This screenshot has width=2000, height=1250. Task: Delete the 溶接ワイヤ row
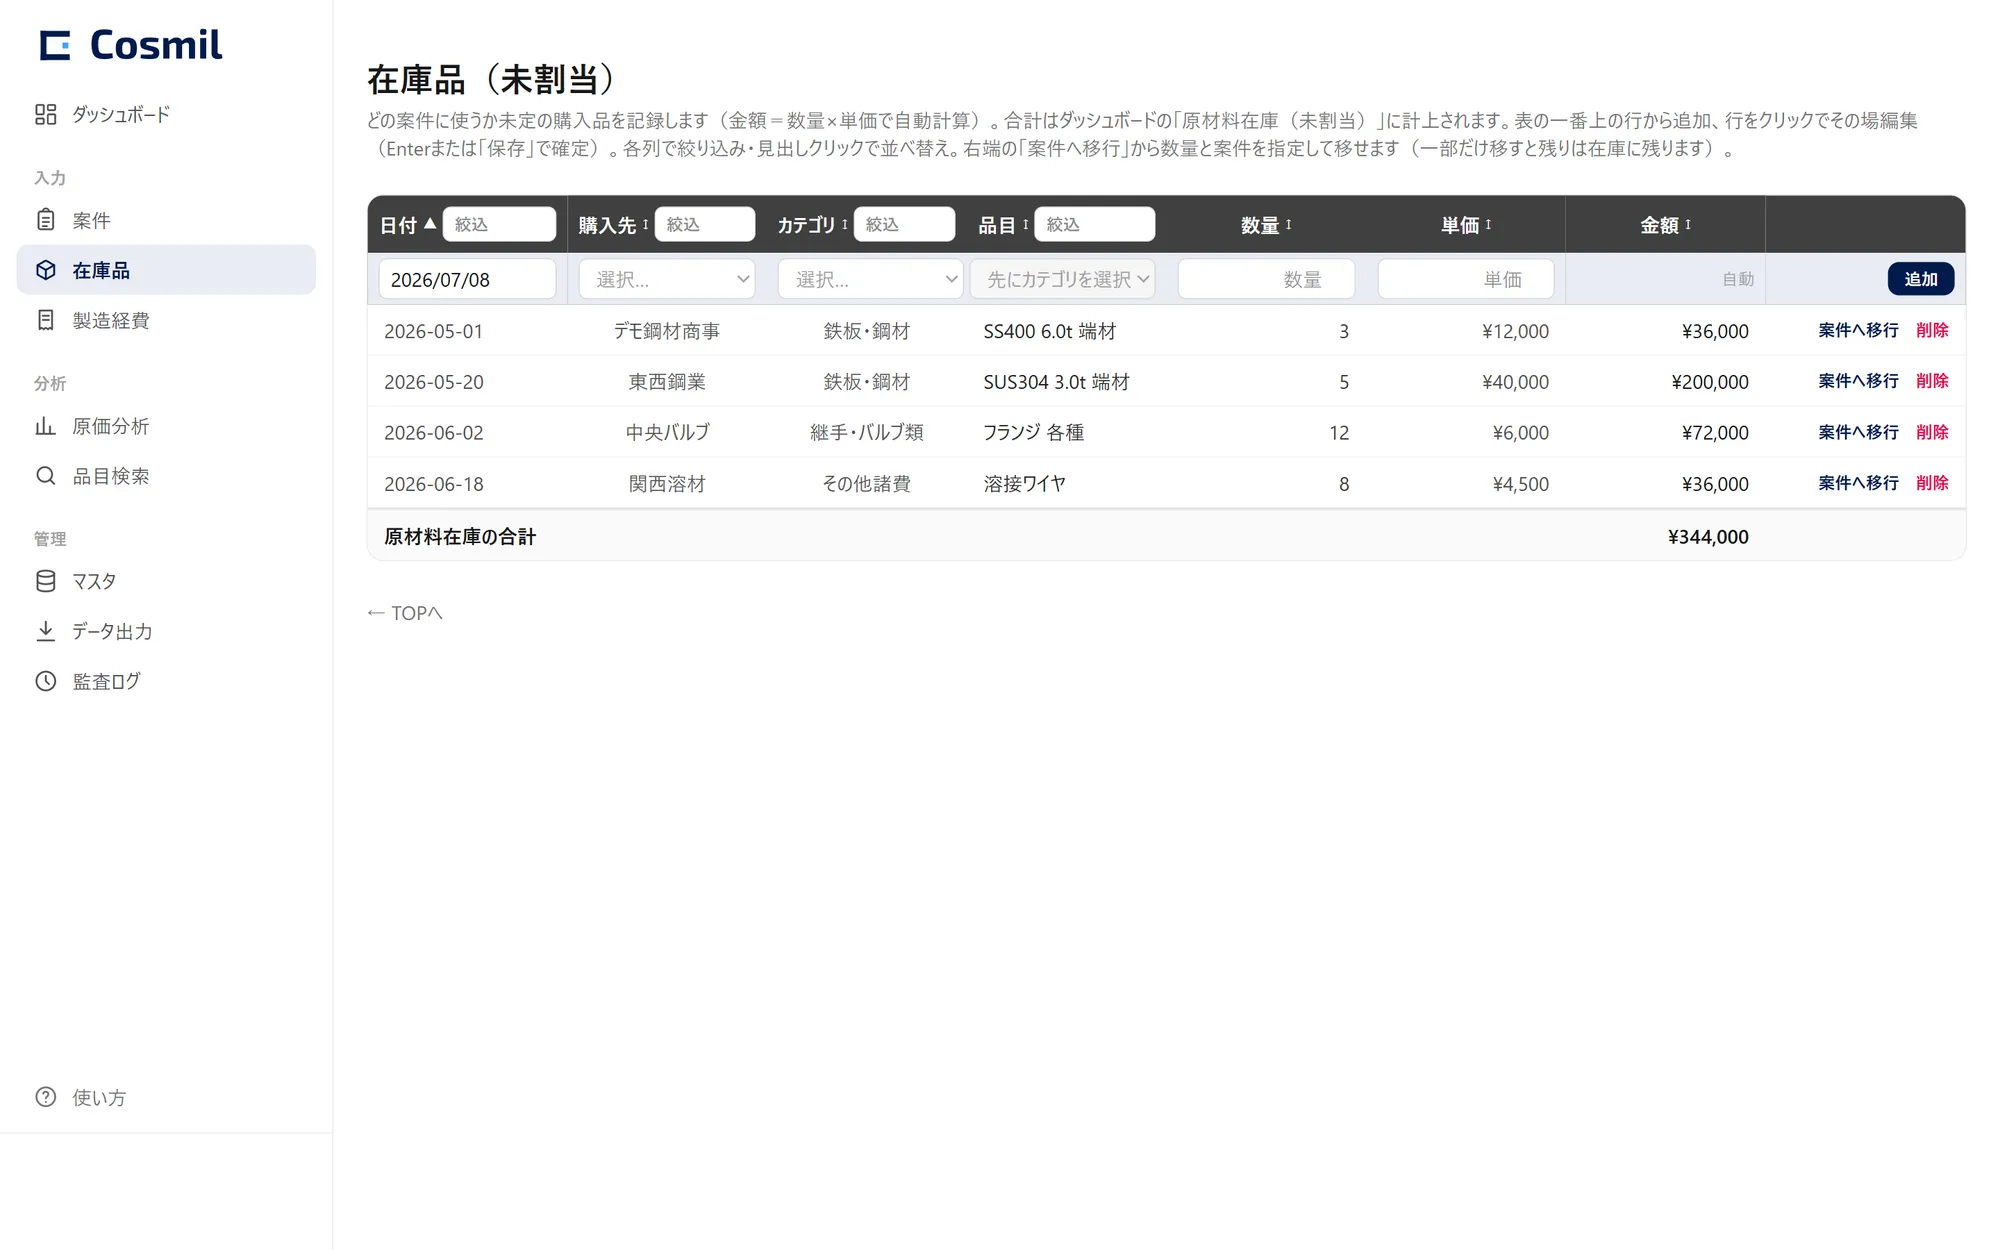[1932, 483]
